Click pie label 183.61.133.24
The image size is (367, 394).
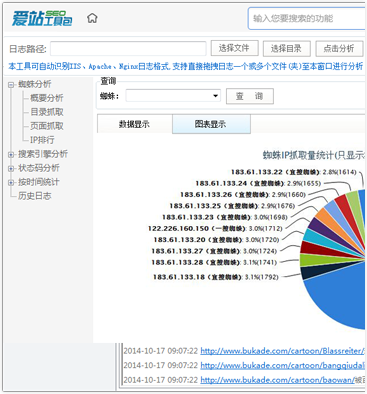click(258, 183)
